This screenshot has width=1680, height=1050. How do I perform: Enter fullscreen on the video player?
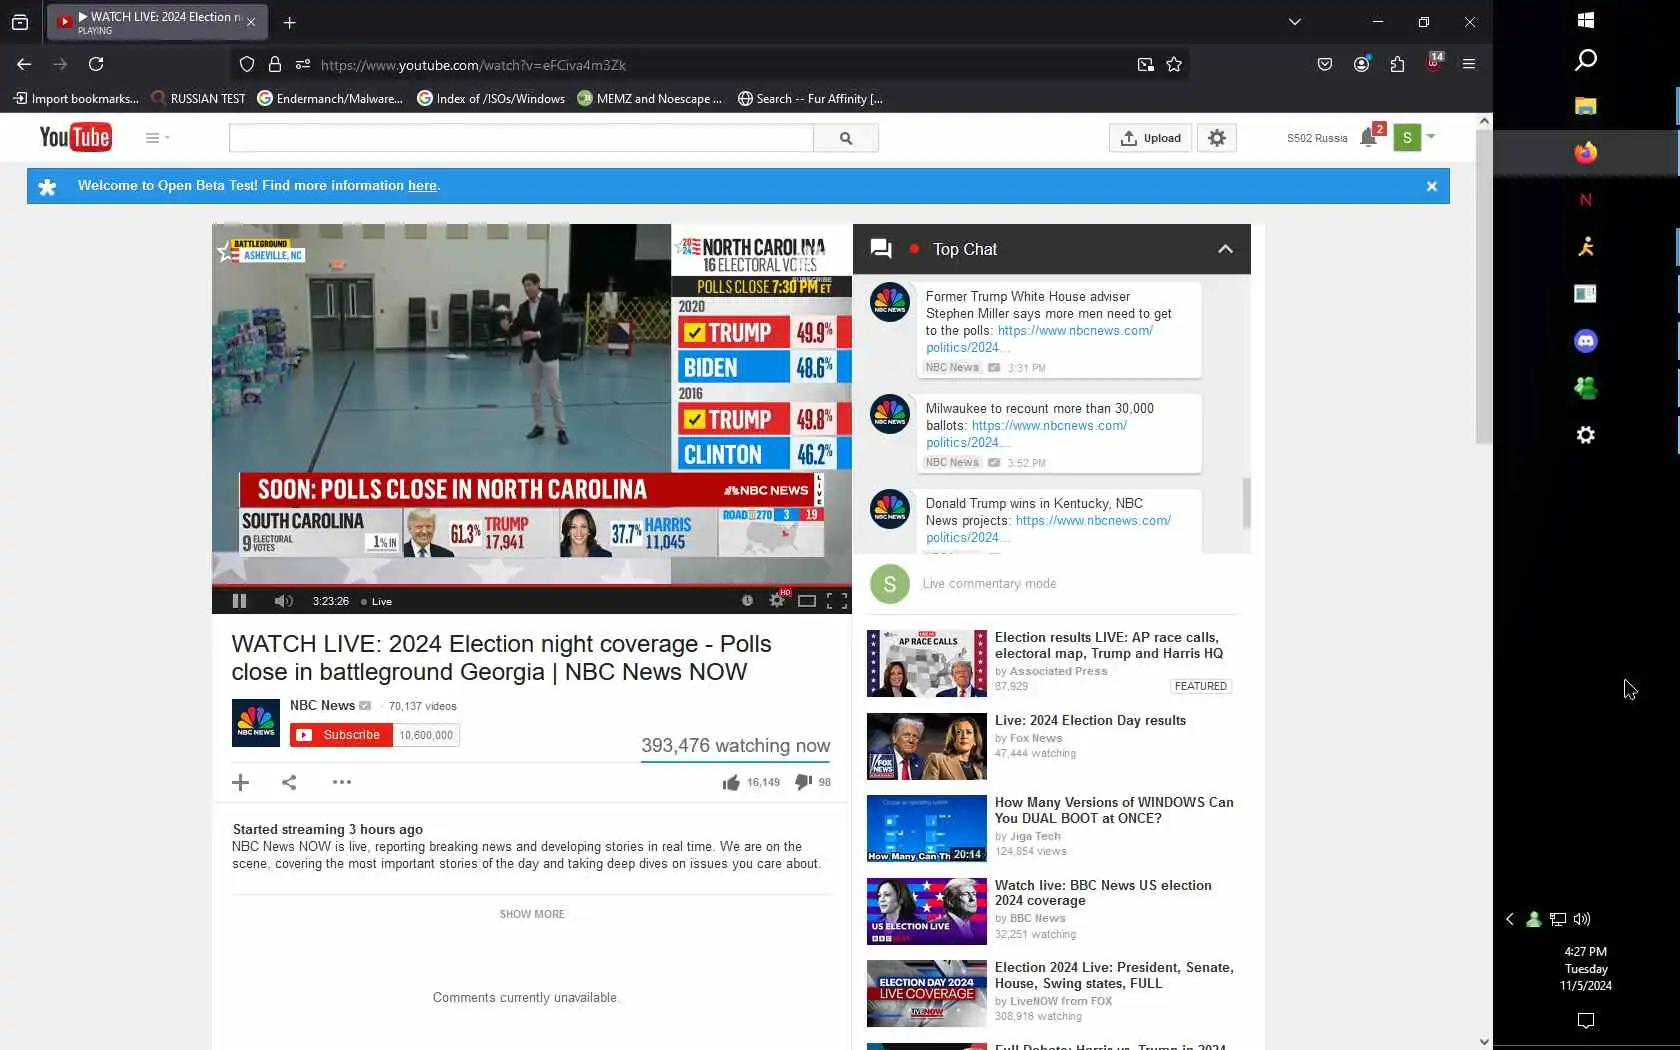click(837, 601)
